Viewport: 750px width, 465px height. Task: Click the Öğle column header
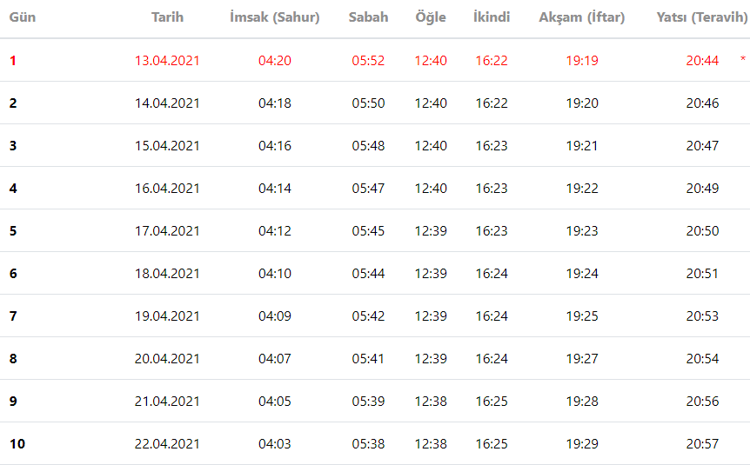pyautogui.click(x=431, y=18)
